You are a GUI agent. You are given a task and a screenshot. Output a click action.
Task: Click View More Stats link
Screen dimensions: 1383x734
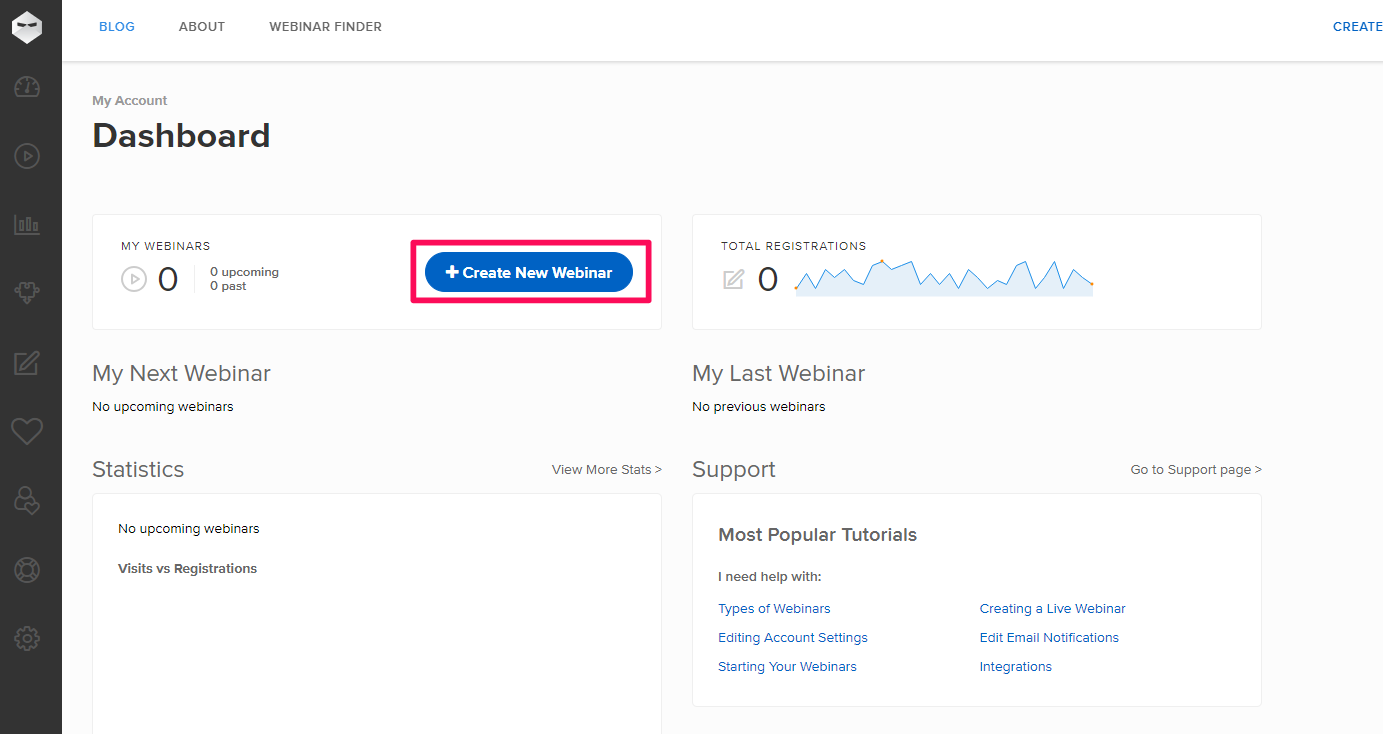[606, 468]
